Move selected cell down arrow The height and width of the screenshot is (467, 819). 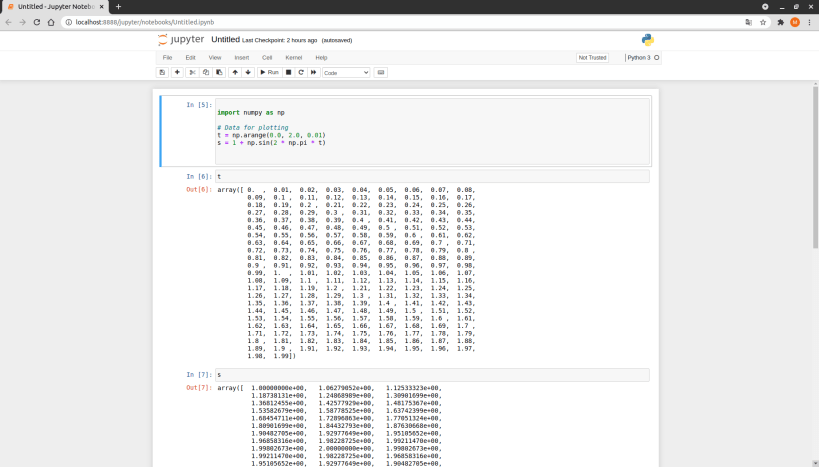248,72
